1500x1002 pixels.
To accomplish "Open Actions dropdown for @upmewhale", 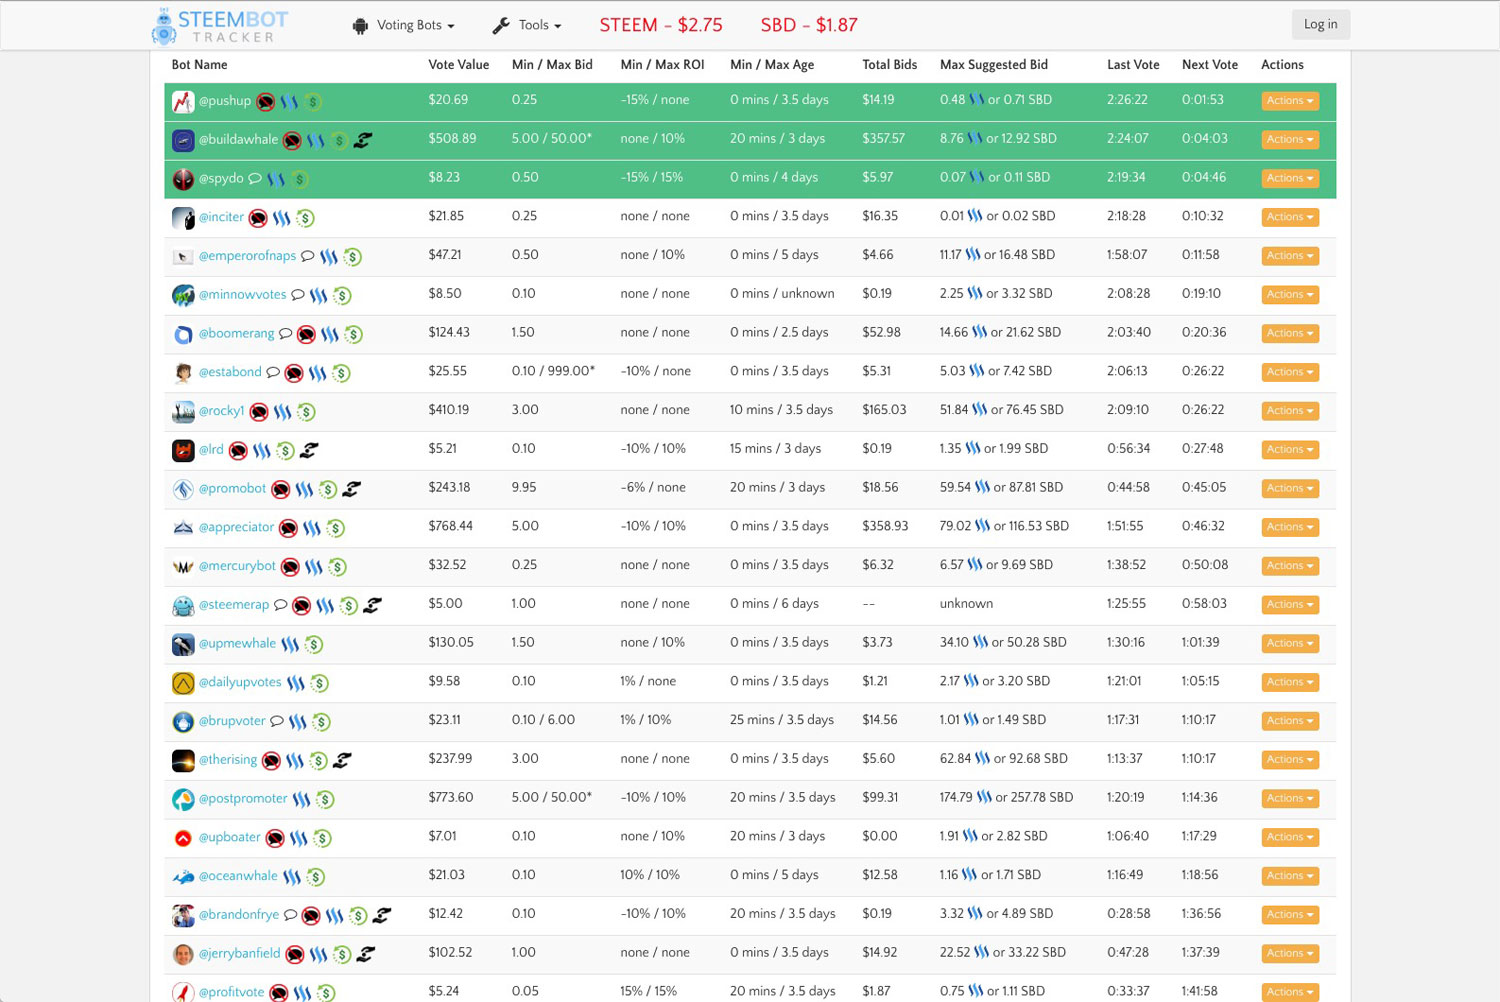I will click(x=1290, y=644).
